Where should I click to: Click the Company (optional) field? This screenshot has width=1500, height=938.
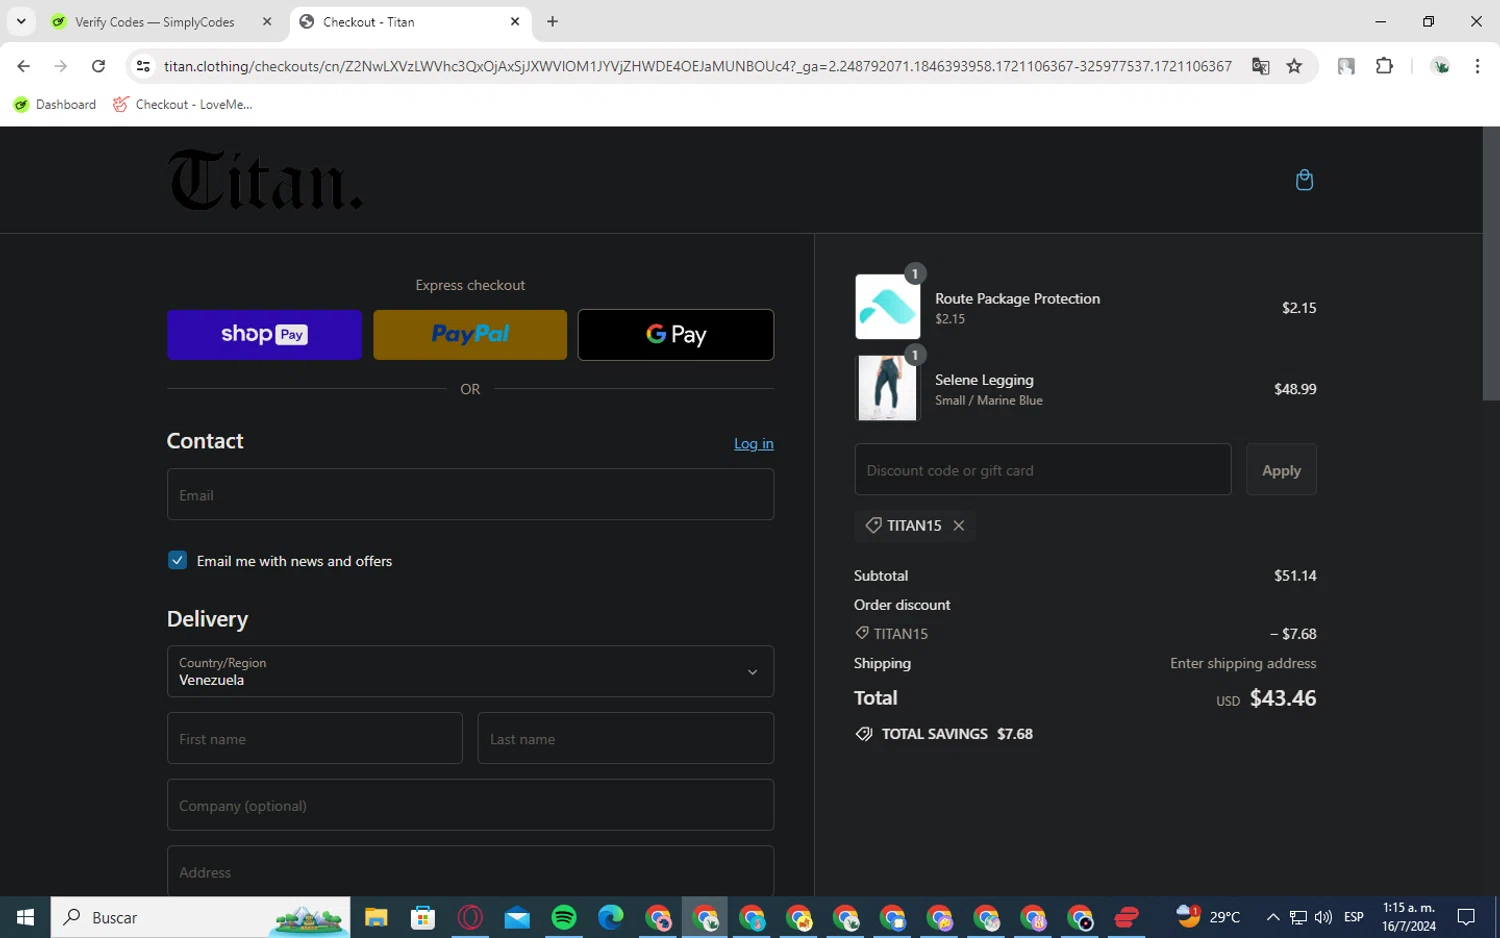[470, 805]
